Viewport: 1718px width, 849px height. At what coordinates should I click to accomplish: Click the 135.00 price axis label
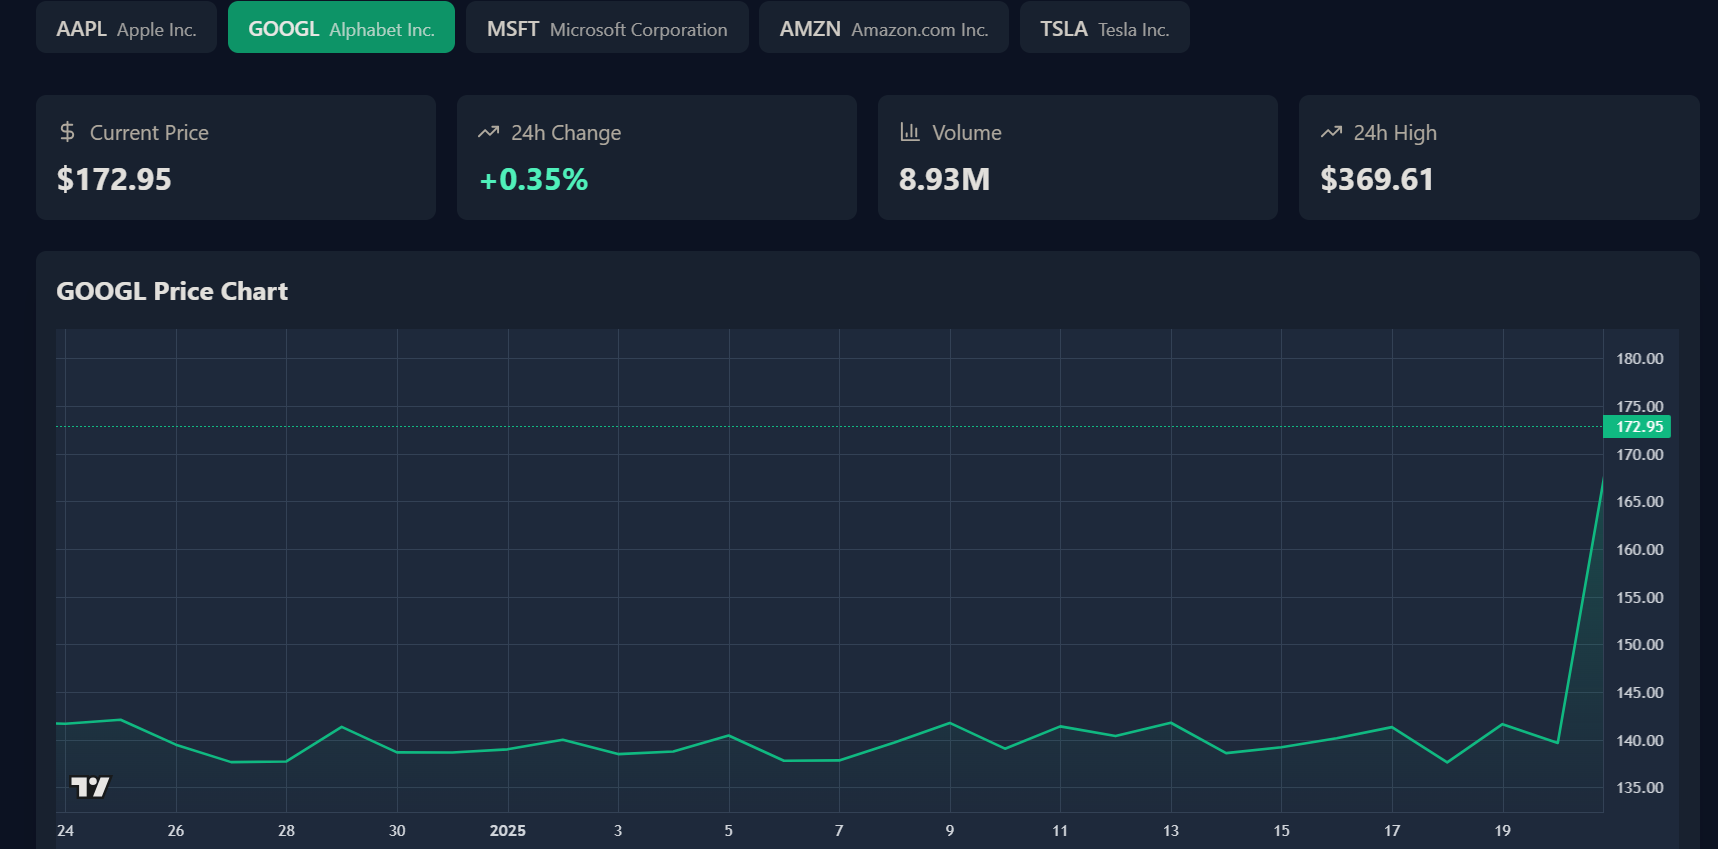[x=1640, y=787]
